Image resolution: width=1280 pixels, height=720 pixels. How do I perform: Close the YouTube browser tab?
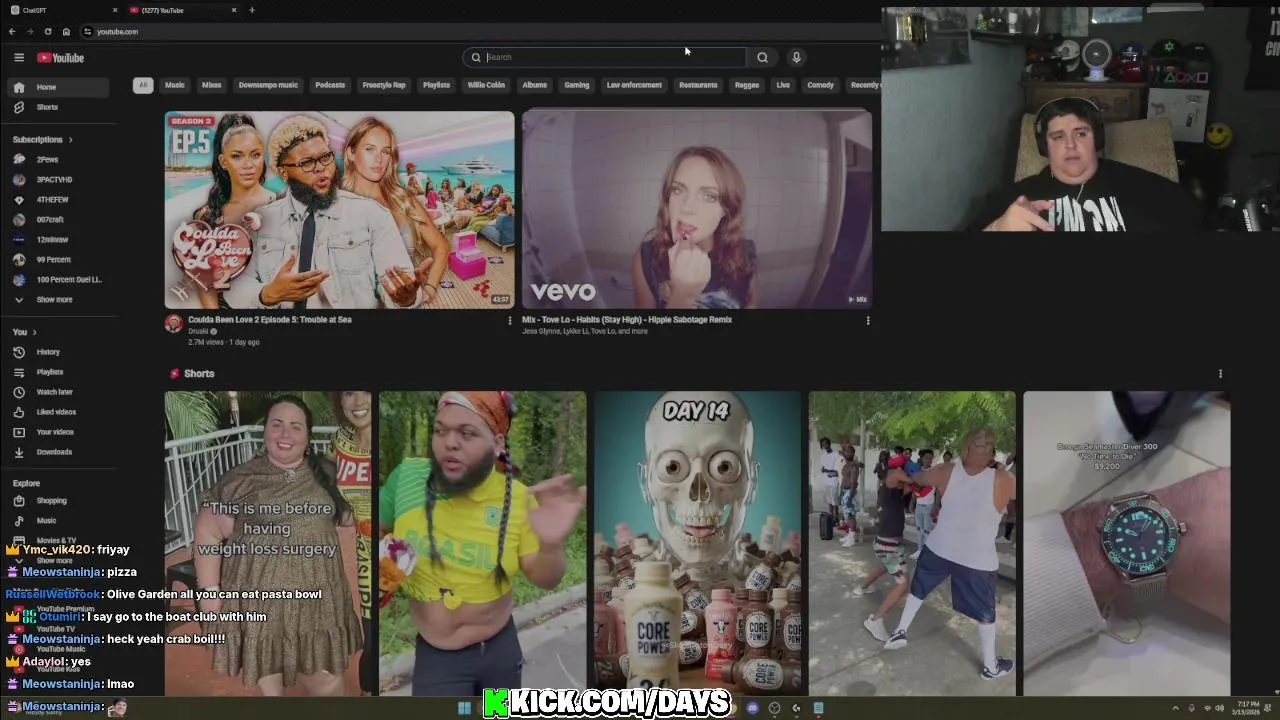(234, 10)
